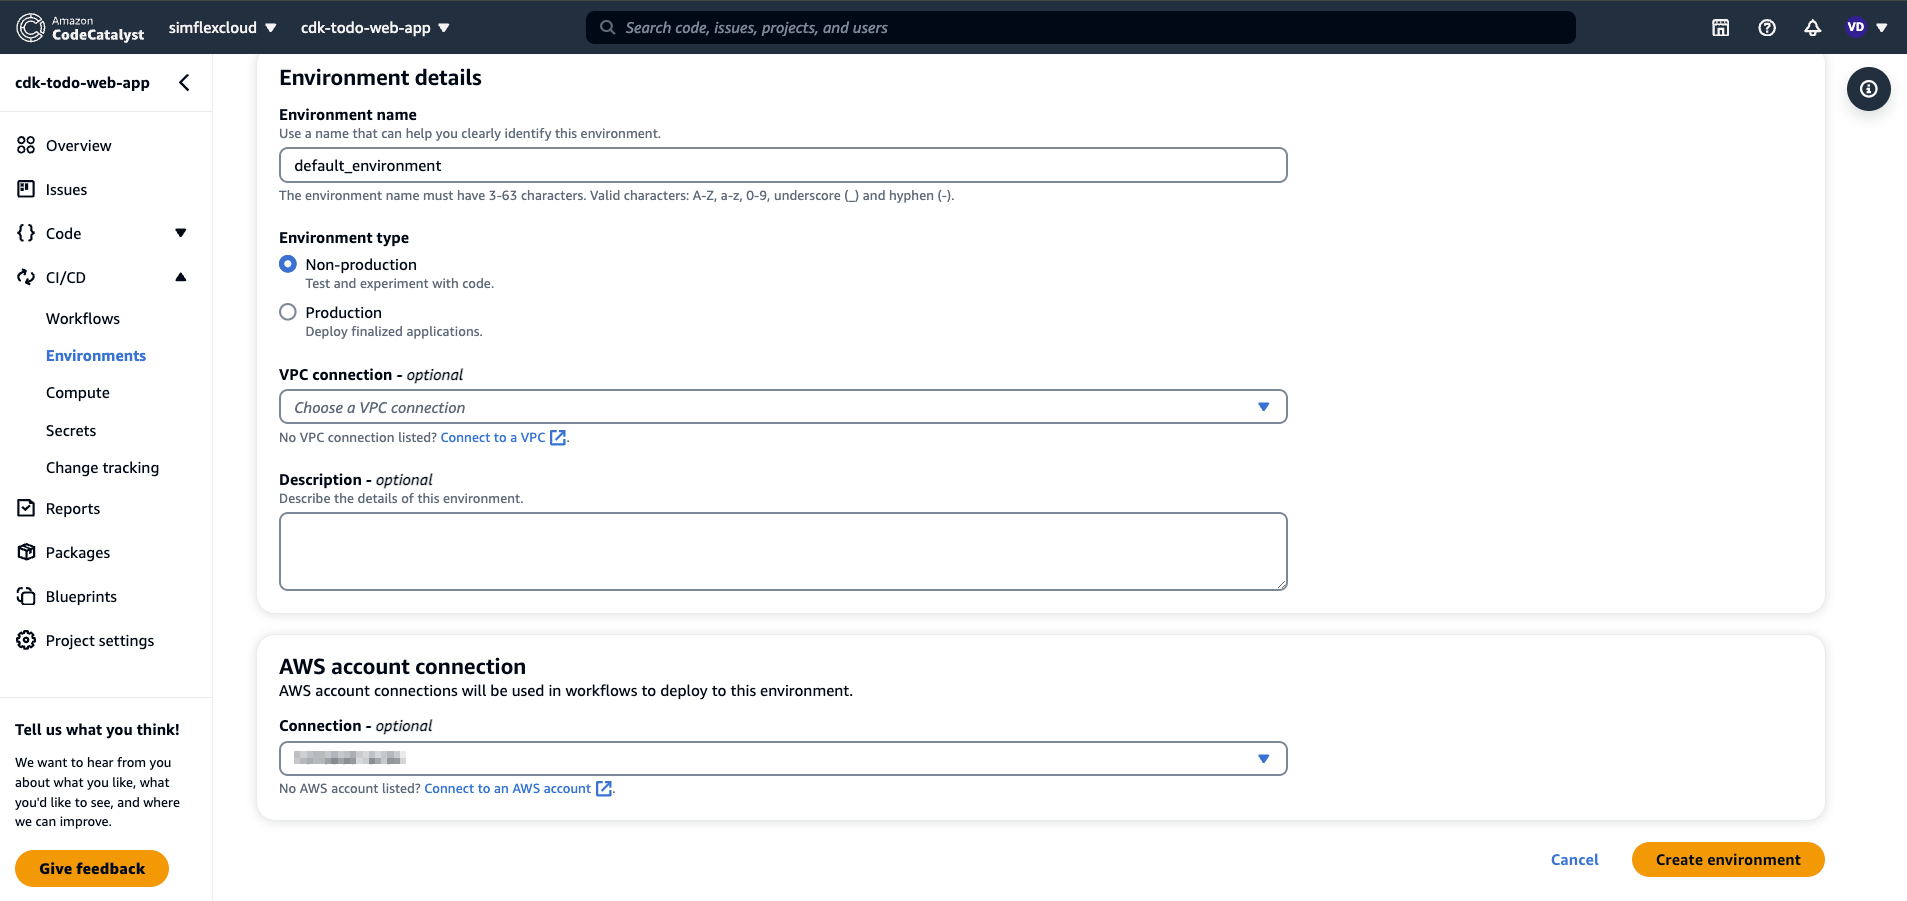Click the Reports icon in sidebar
The width and height of the screenshot is (1907, 901).
26,508
